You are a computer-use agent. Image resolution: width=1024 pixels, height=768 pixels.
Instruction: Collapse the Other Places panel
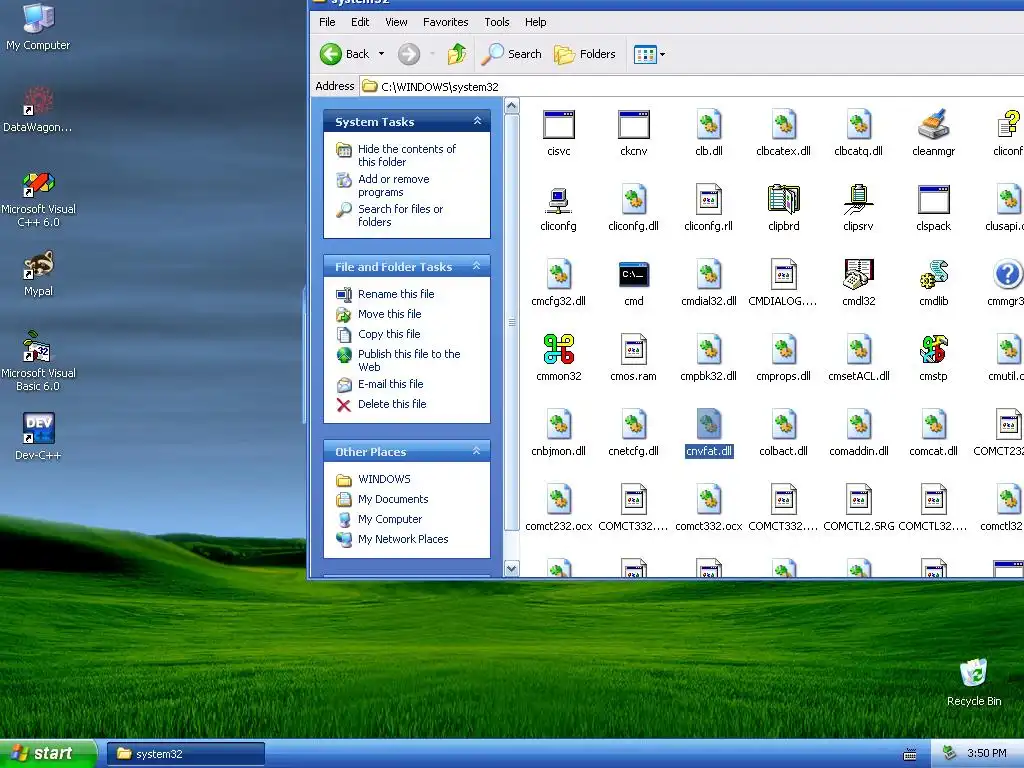[477, 451]
